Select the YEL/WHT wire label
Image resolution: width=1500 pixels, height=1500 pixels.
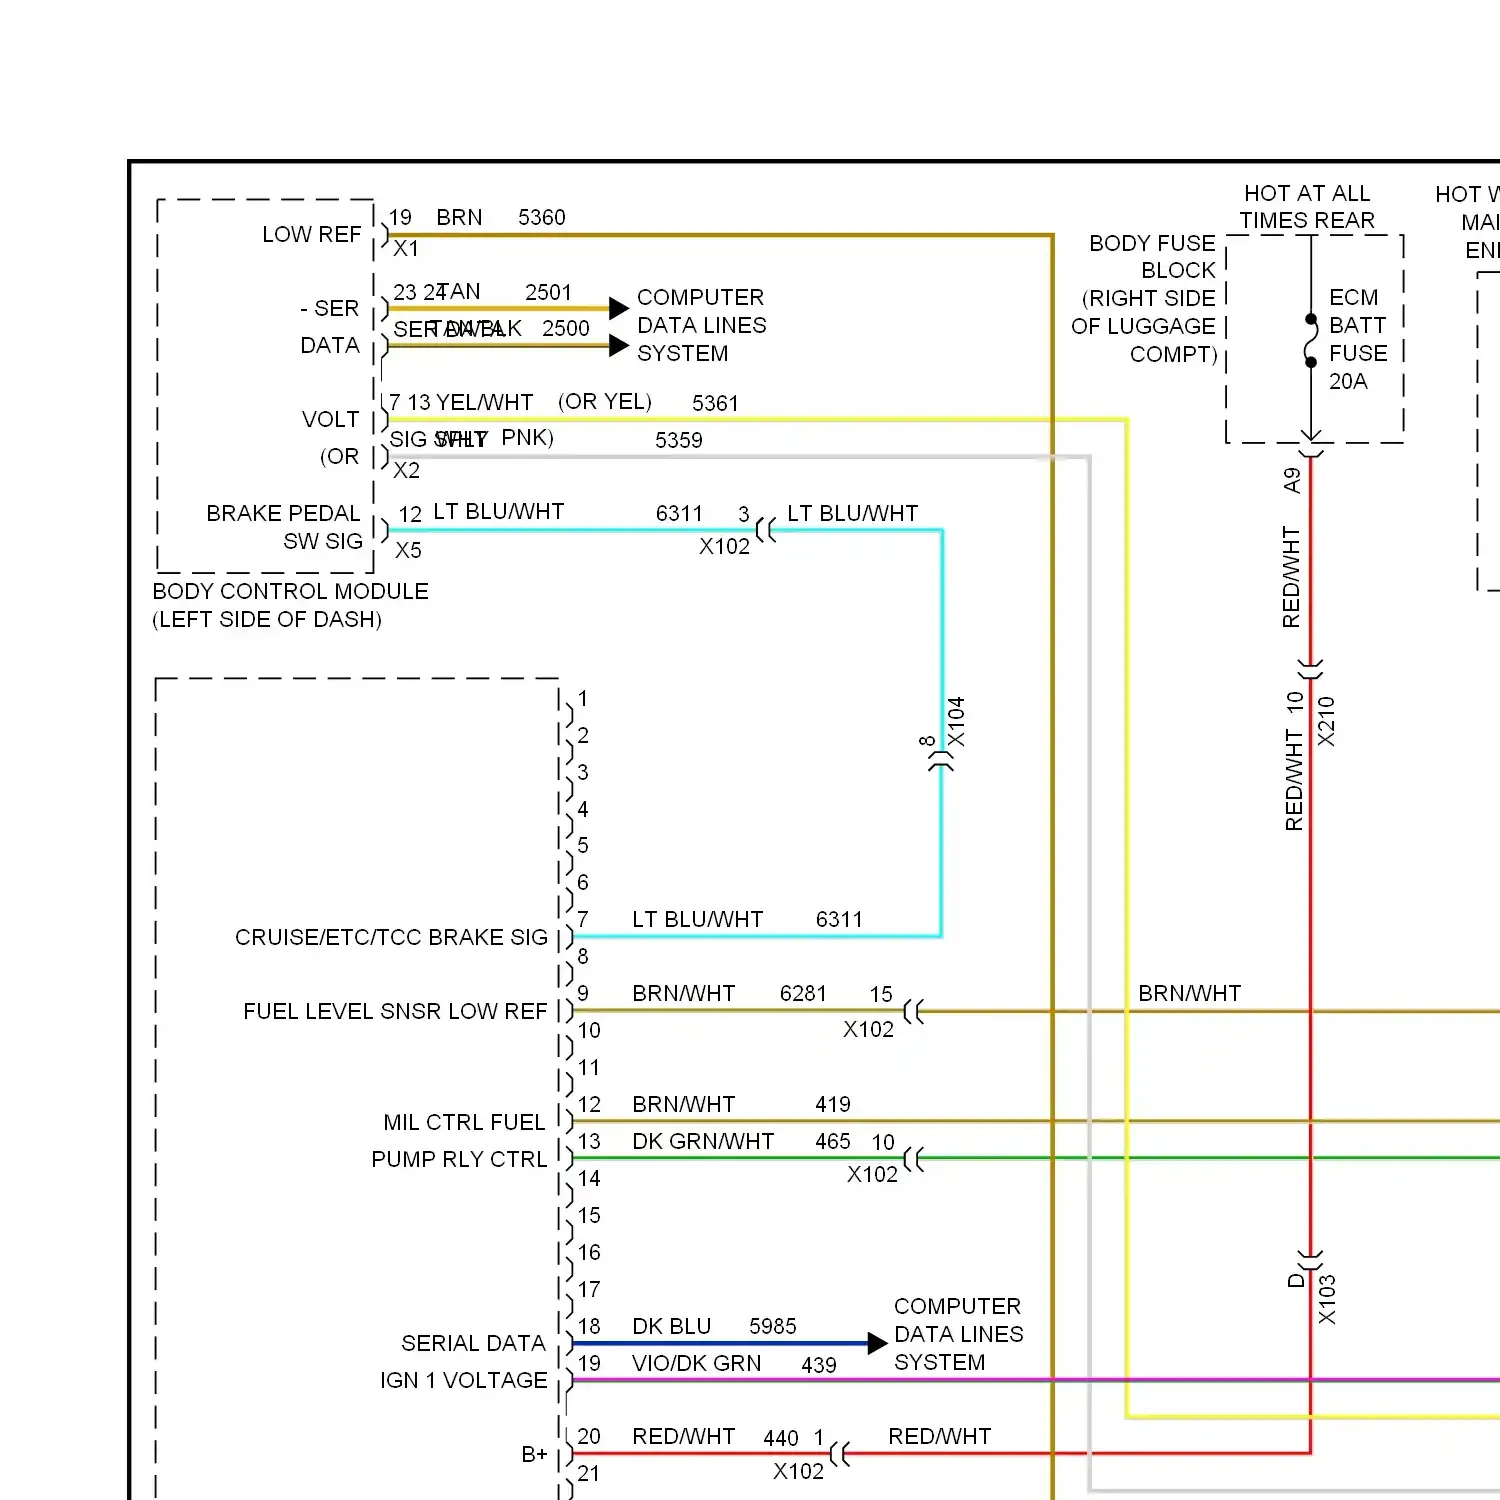(x=485, y=402)
